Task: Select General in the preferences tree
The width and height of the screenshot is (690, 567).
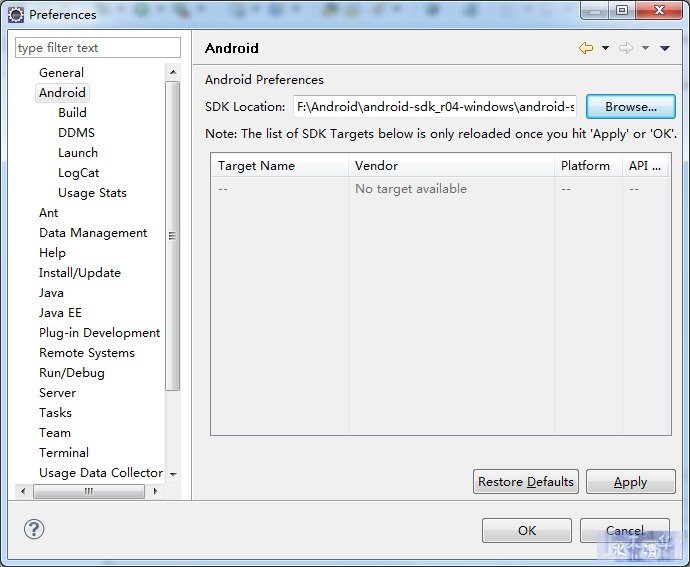Action: pos(61,73)
